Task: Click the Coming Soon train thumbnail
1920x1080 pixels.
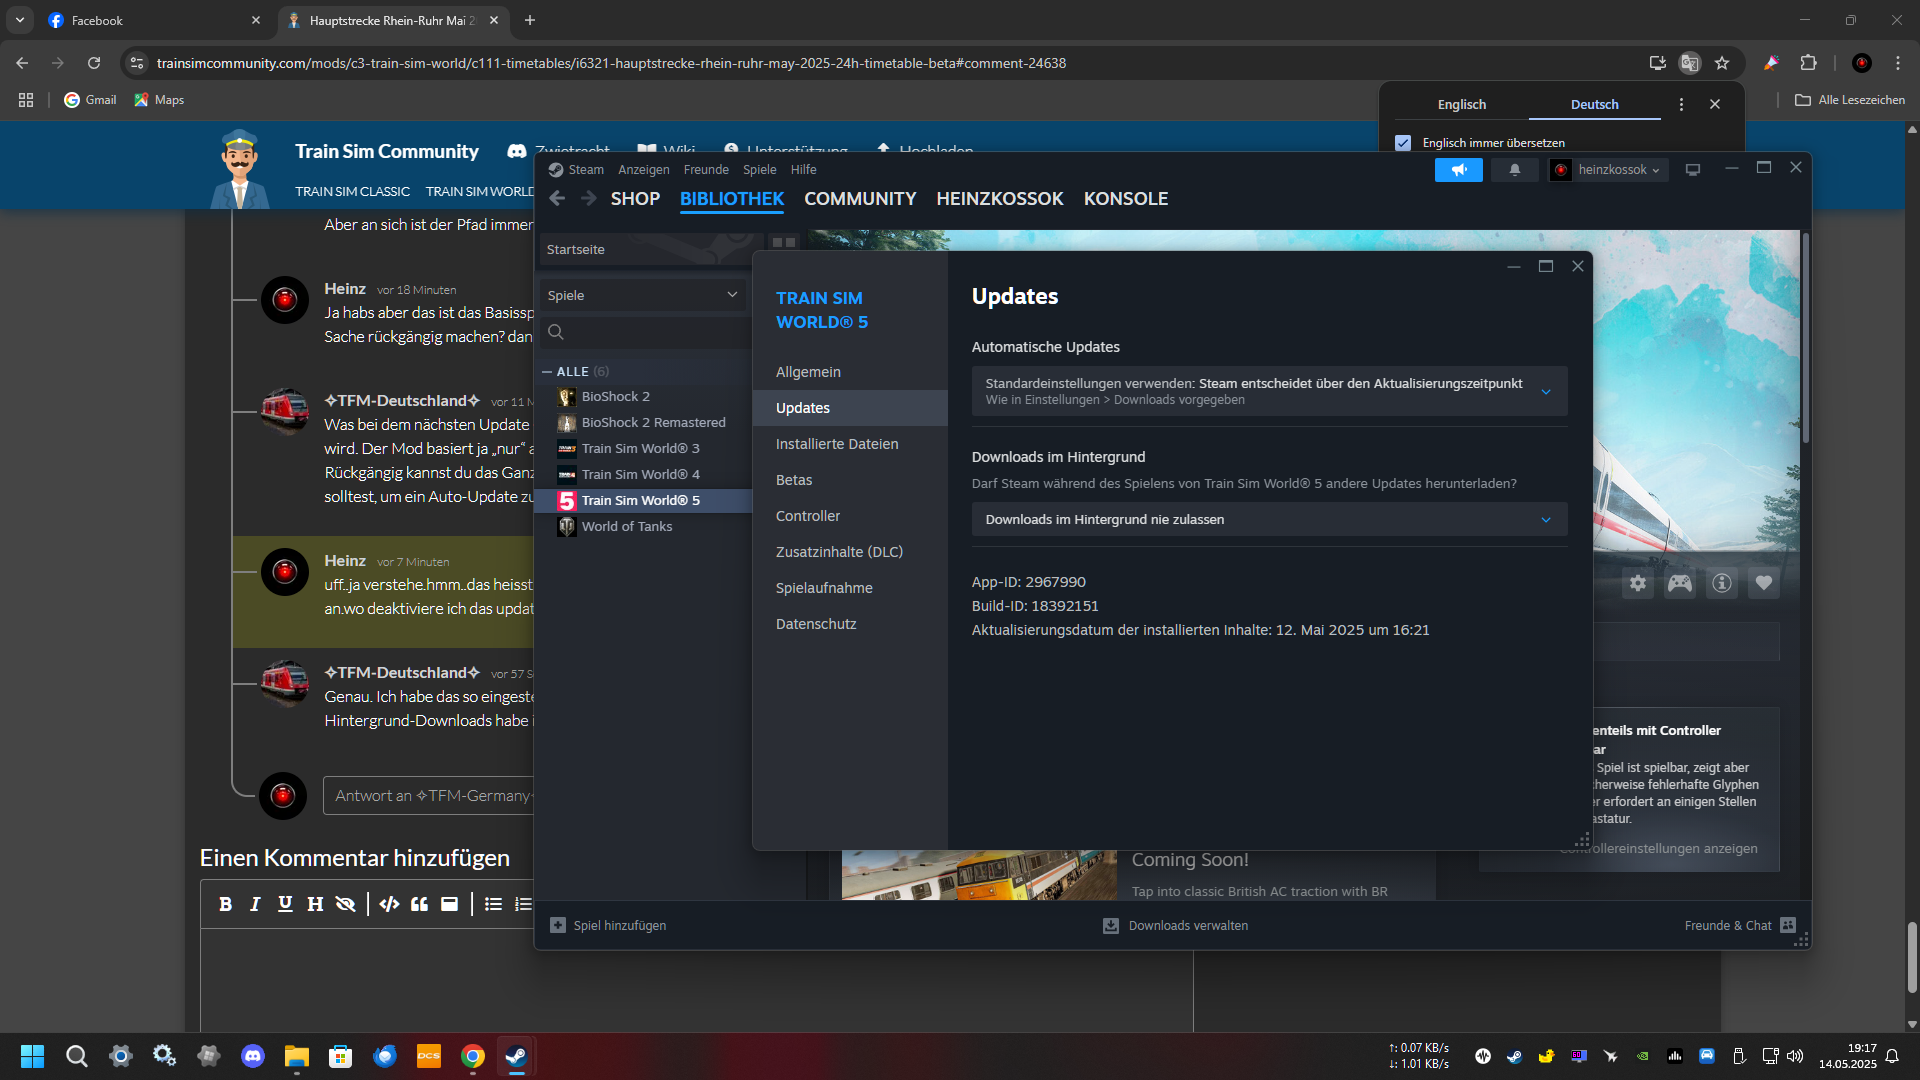Action: [979, 875]
